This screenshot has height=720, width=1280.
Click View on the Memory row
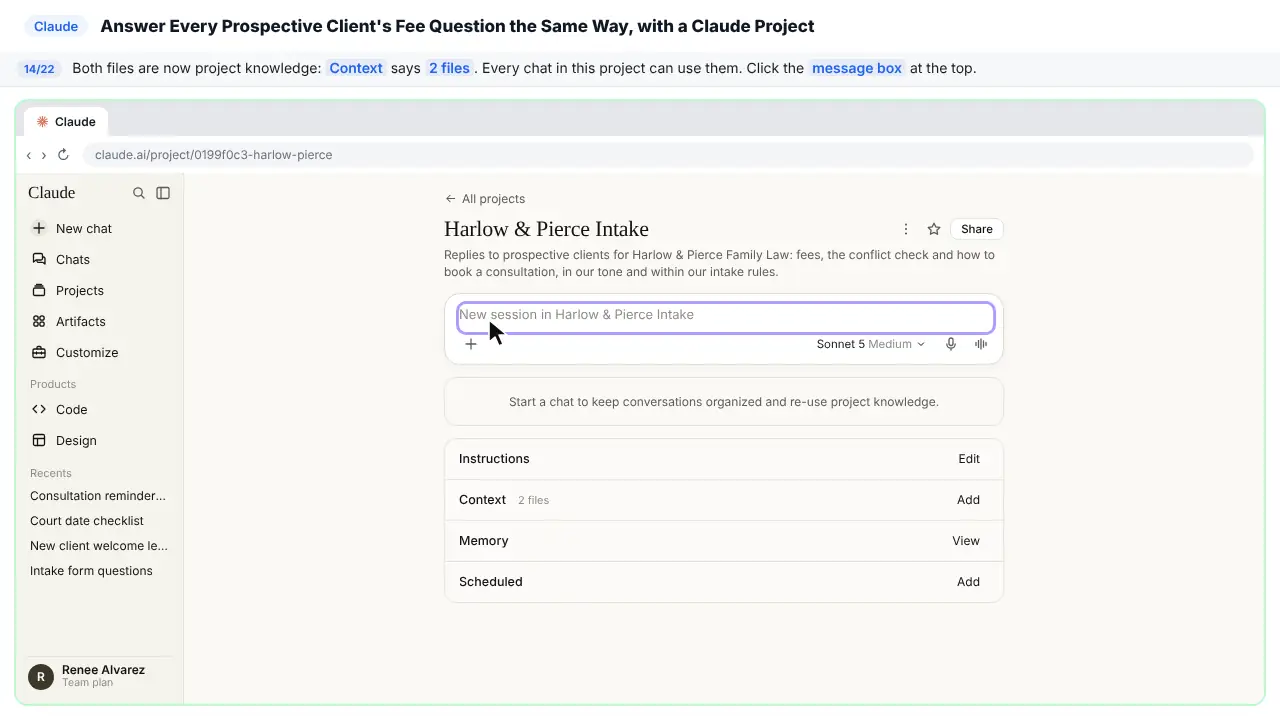(x=966, y=541)
